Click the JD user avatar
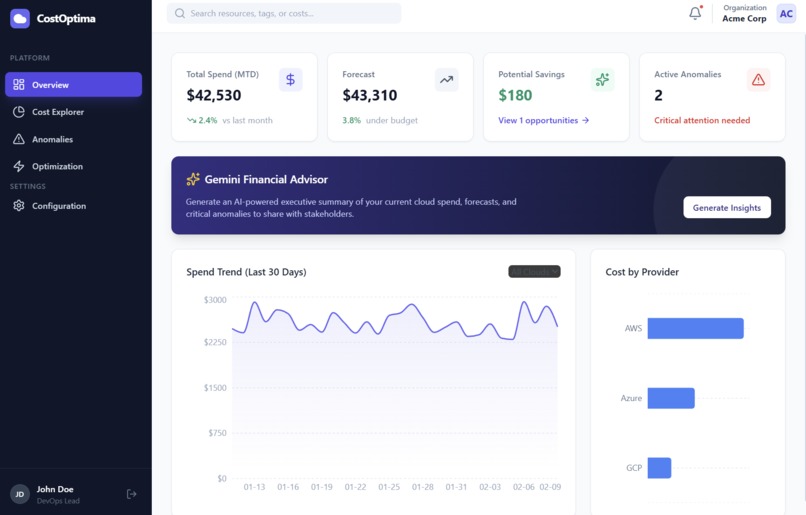This screenshot has height=515, width=806. 20,494
